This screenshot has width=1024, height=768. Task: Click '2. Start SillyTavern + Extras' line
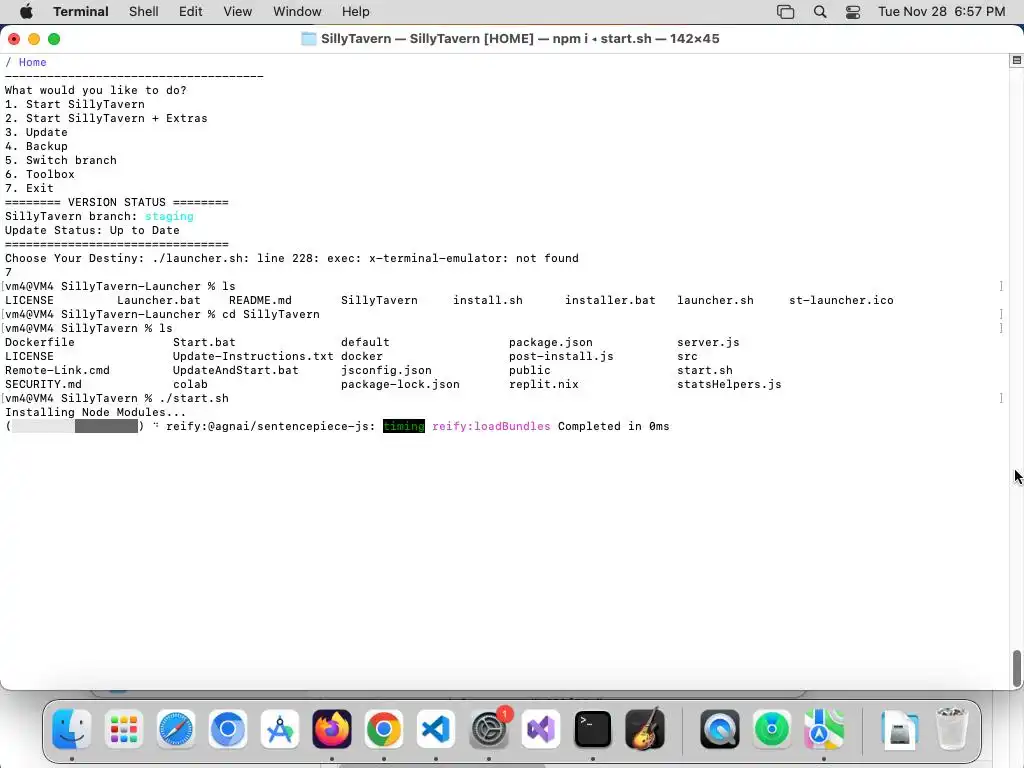(106, 118)
